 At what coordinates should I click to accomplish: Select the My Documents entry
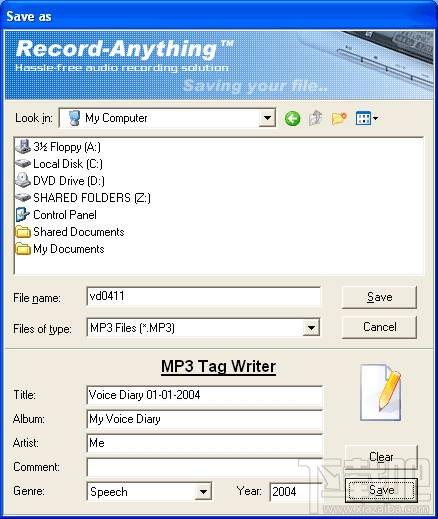(x=60, y=249)
